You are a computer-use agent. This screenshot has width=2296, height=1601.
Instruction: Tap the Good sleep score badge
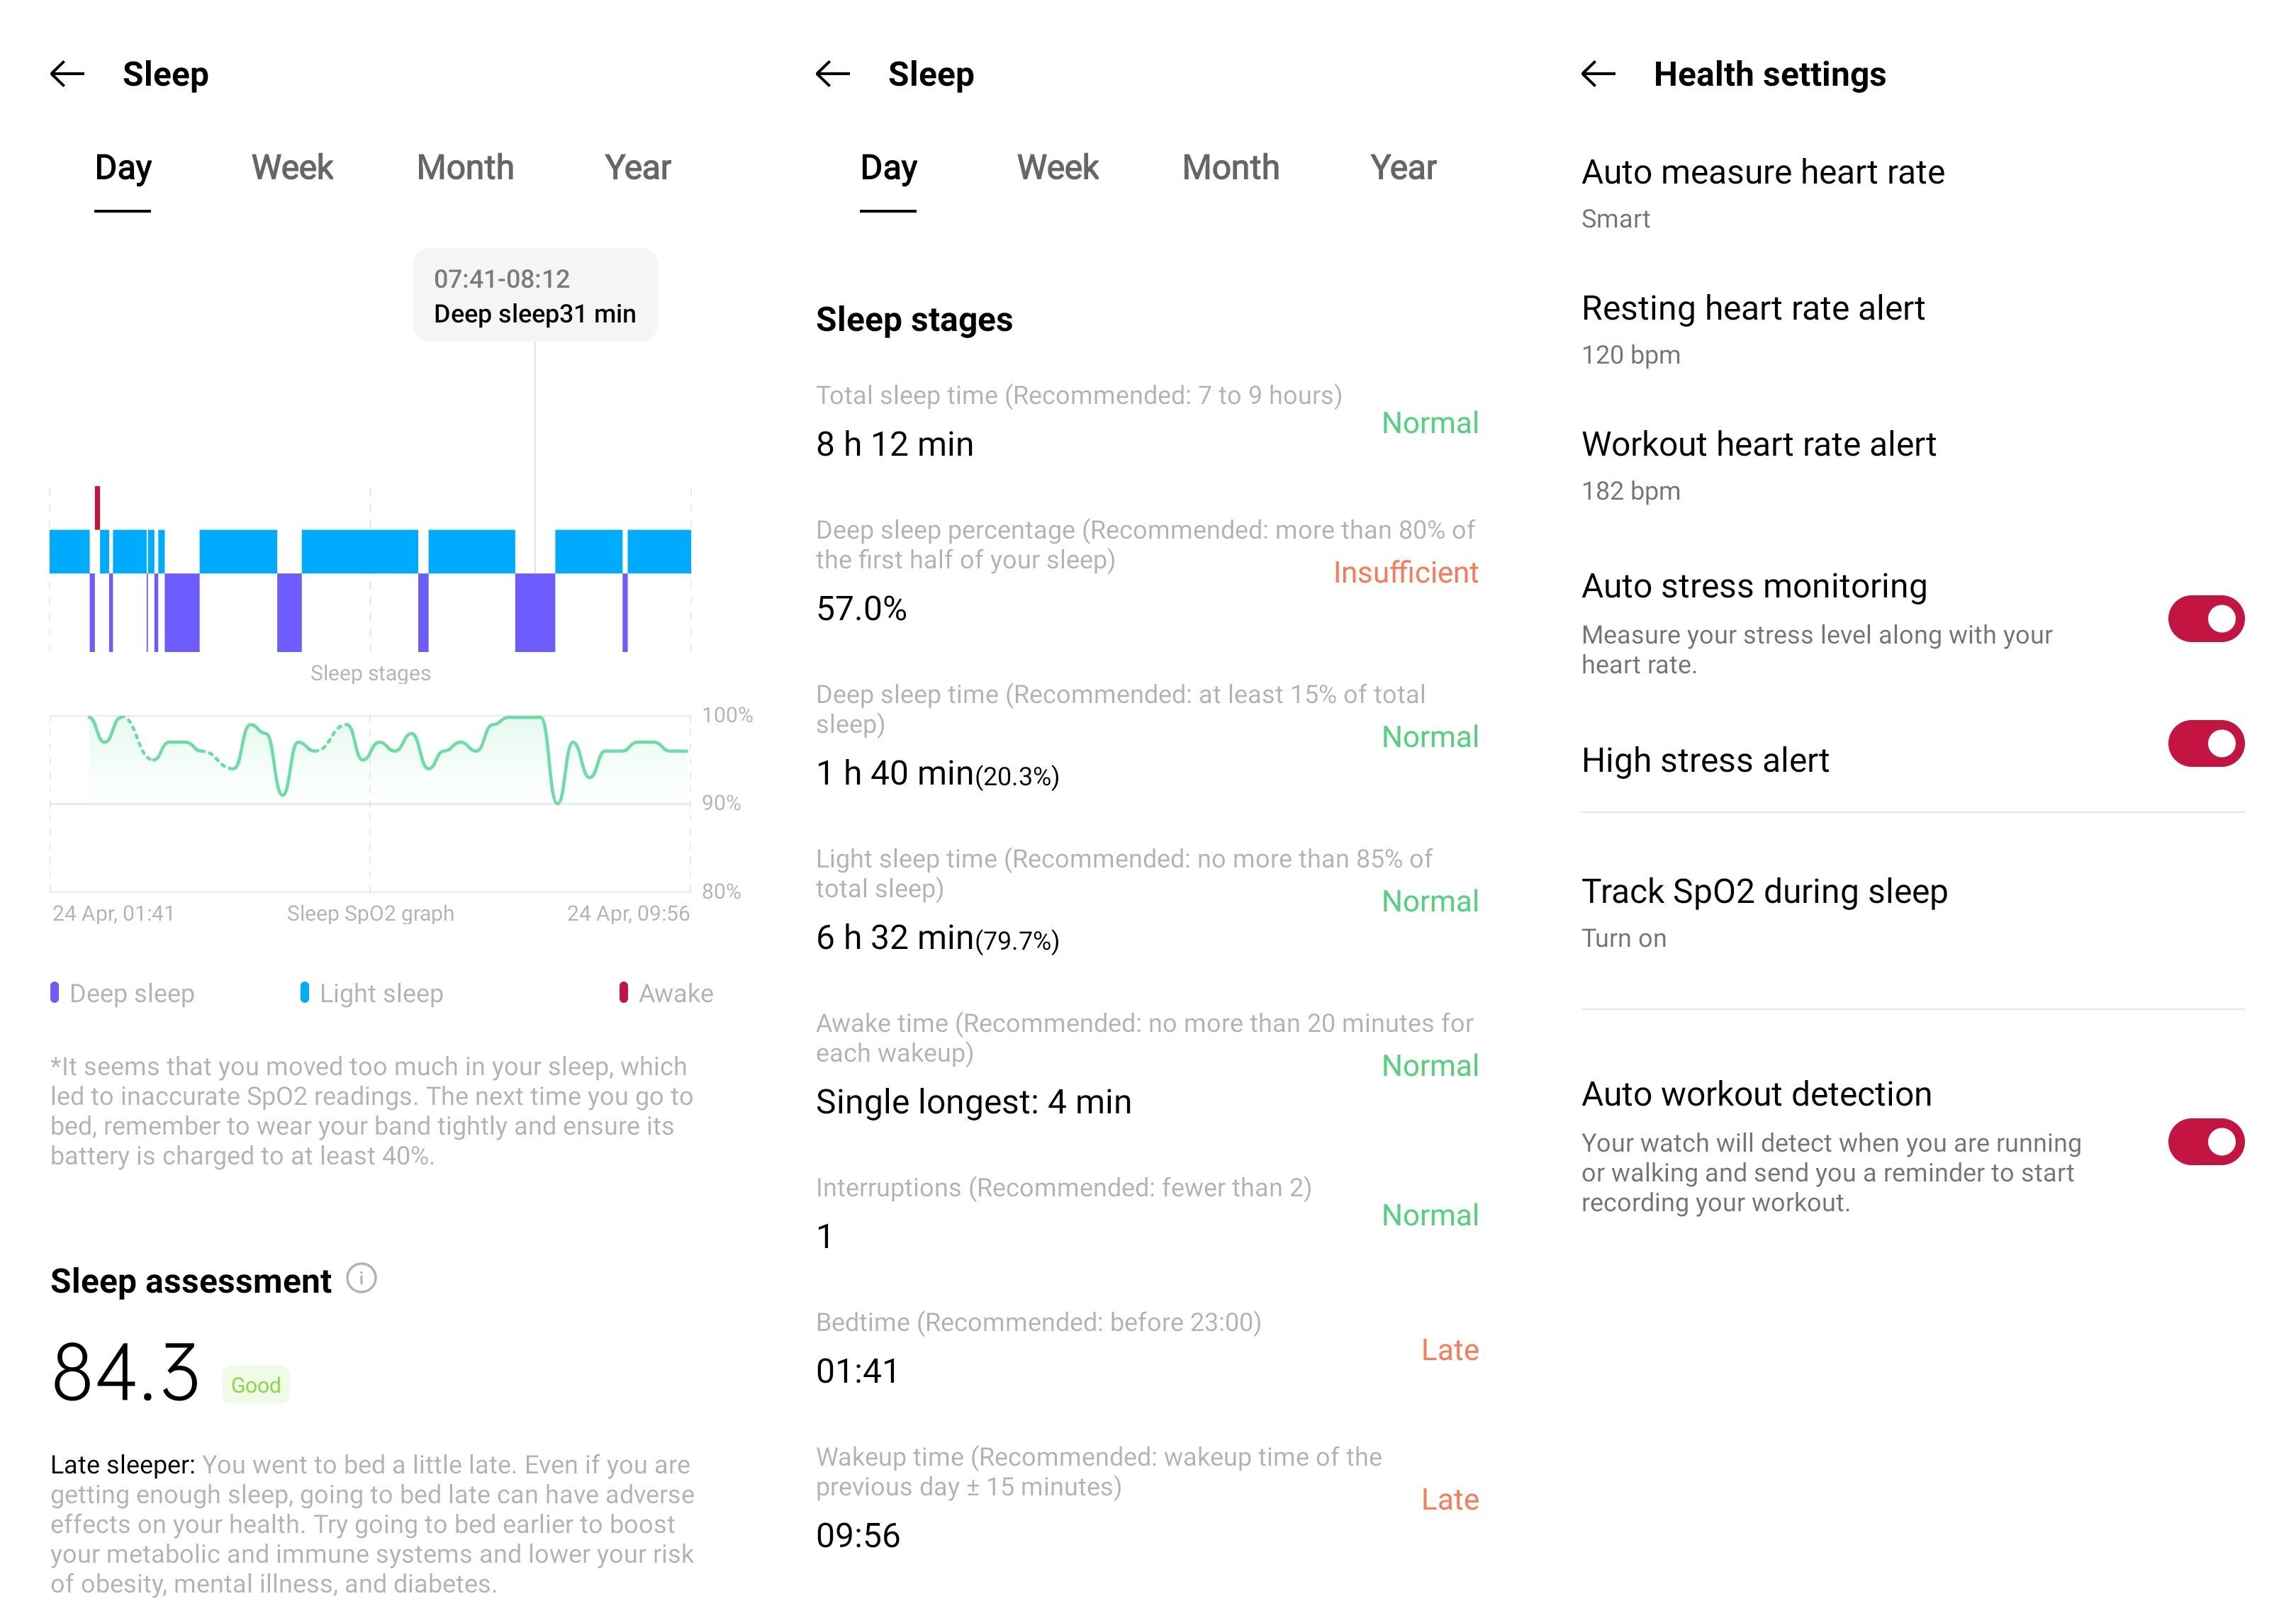256,1384
